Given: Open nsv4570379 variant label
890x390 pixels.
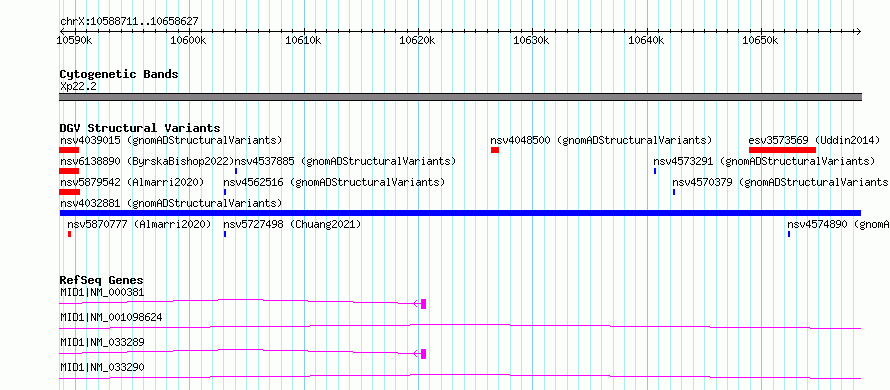Looking at the screenshot, I should click(780, 182).
